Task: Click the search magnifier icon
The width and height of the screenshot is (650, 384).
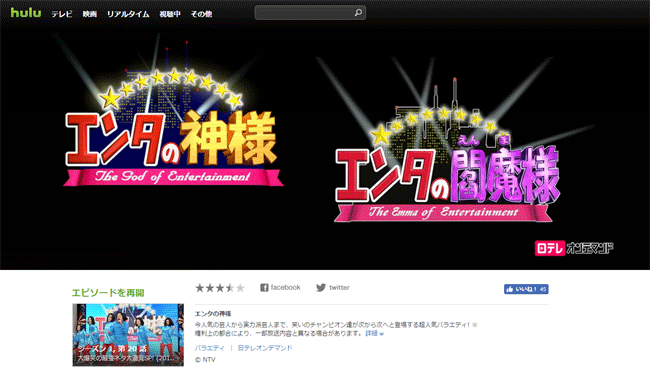Action: click(358, 13)
